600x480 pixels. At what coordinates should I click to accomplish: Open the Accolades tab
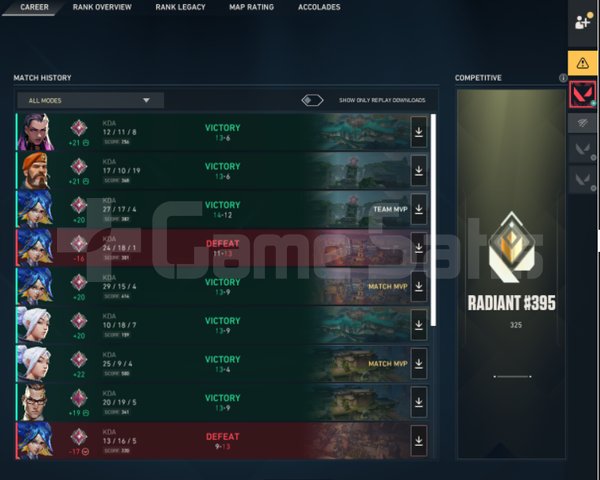pos(319,7)
